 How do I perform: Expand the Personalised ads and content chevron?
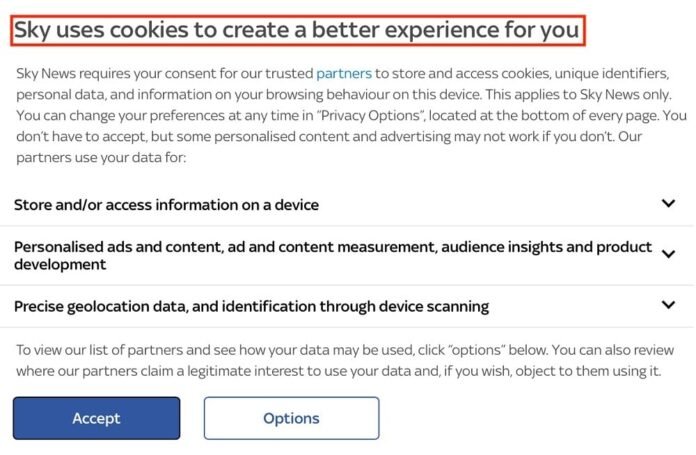[669, 254]
